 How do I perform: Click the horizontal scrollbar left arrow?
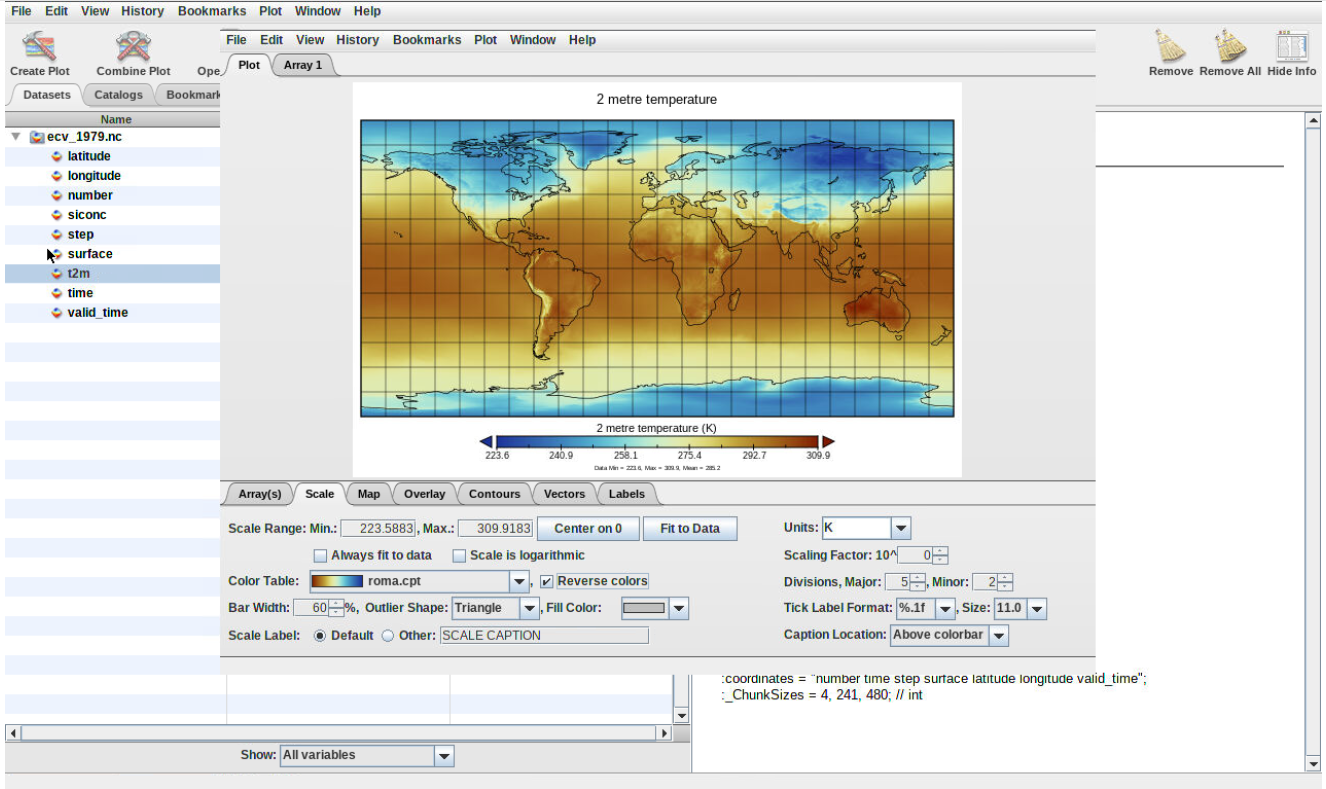pyautogui.click(x=13, y=734)
